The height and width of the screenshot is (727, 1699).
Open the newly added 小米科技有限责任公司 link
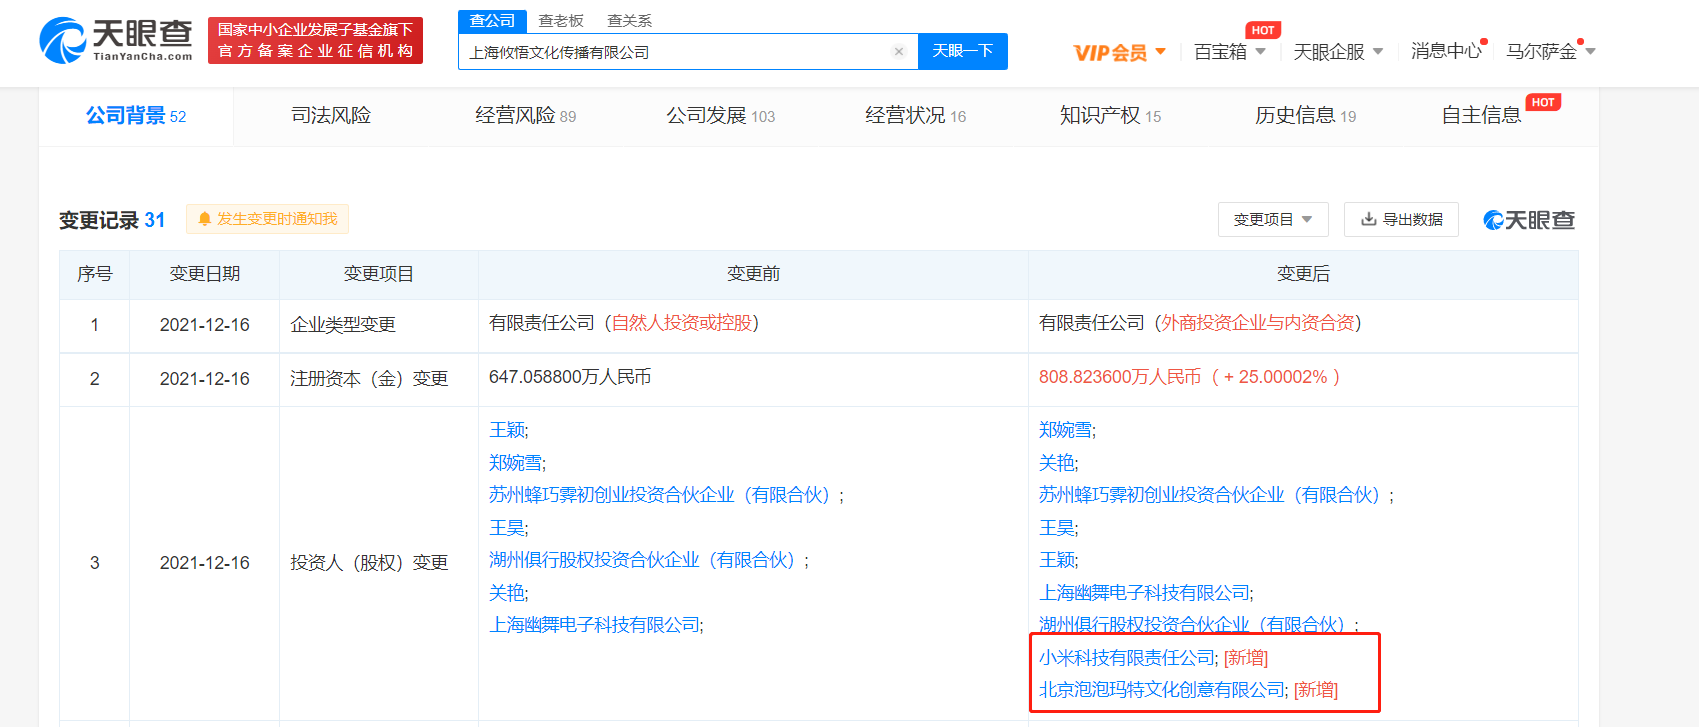coord(1126,658)
